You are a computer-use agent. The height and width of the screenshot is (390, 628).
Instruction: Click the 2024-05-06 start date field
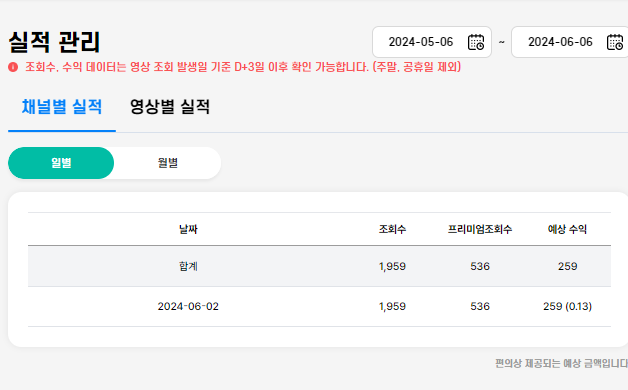click(432, 42)
